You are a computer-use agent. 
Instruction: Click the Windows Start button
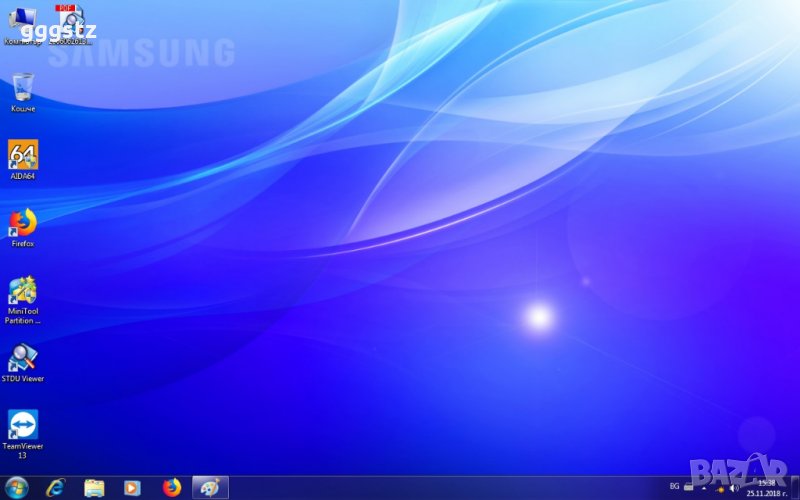(x=17, y=487)
